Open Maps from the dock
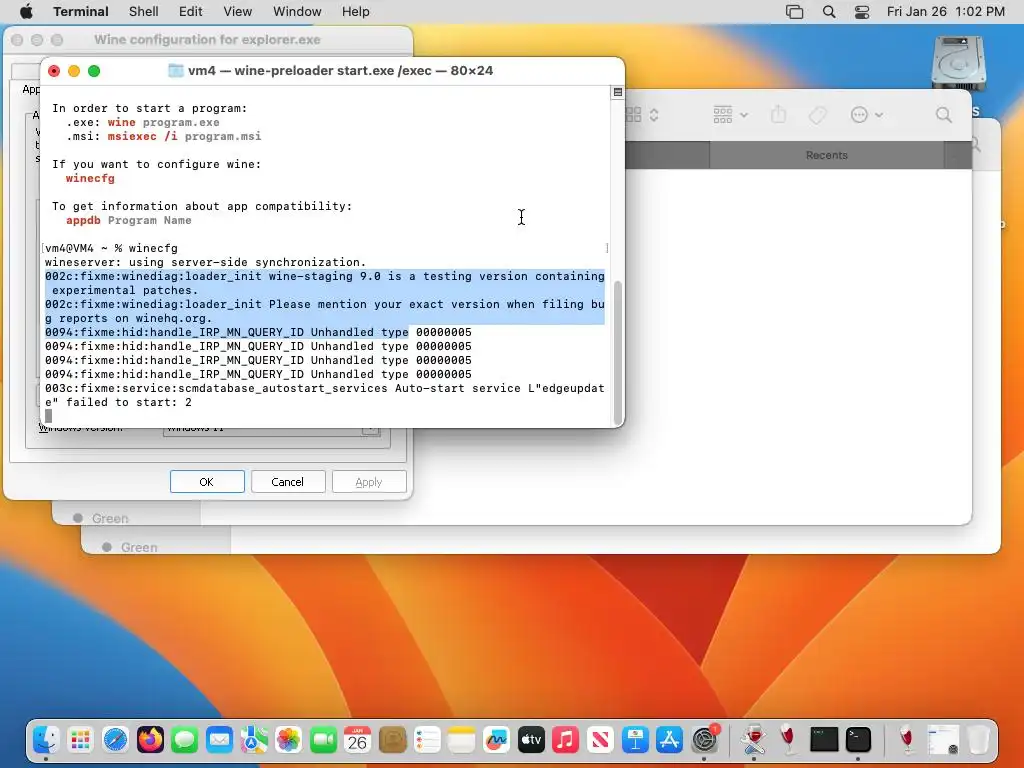 click(254, 740)
